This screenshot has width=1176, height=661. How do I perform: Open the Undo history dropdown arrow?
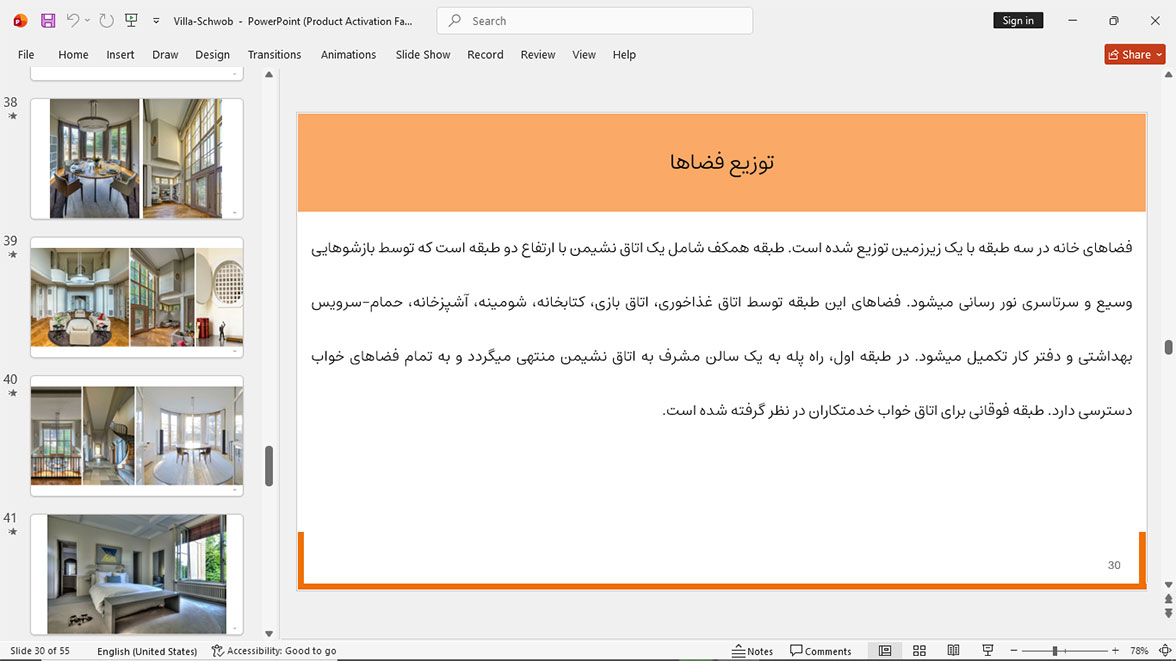[x=87, y=21]
